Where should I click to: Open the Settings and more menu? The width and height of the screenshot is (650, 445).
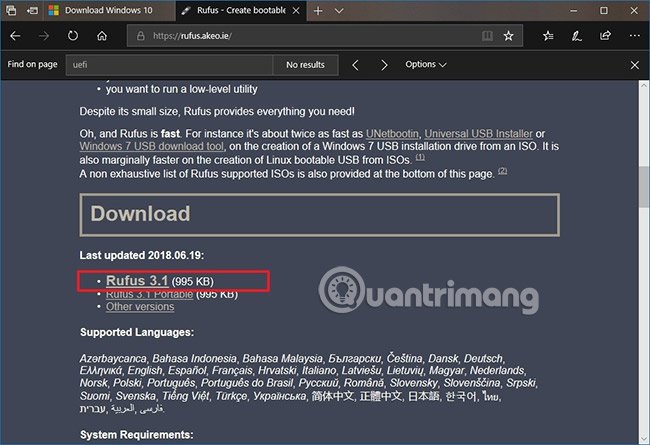(634, 36)
